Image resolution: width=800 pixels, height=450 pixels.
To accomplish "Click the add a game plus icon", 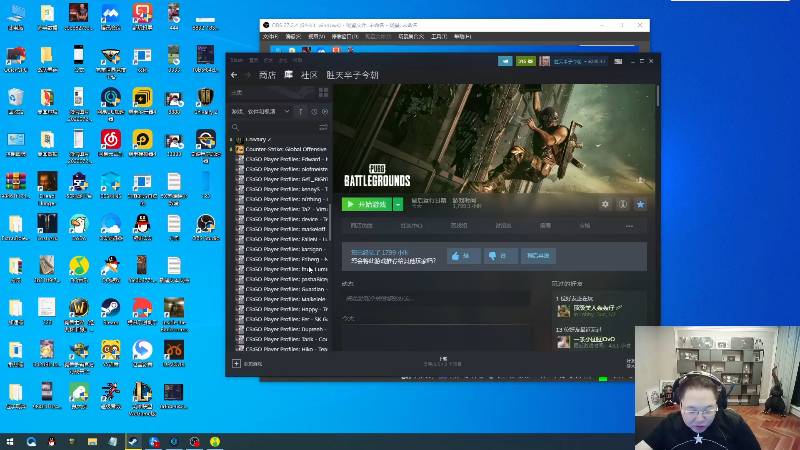I will [236, 364].
